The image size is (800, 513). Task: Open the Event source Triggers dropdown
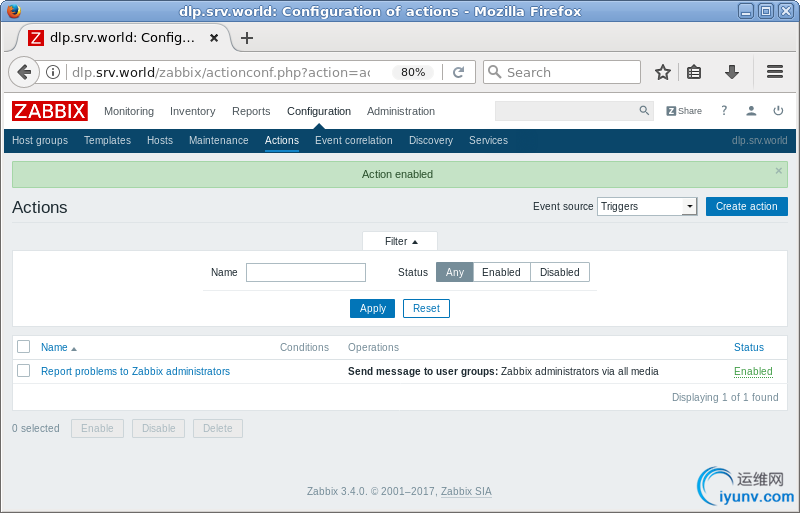pos(647,206)
